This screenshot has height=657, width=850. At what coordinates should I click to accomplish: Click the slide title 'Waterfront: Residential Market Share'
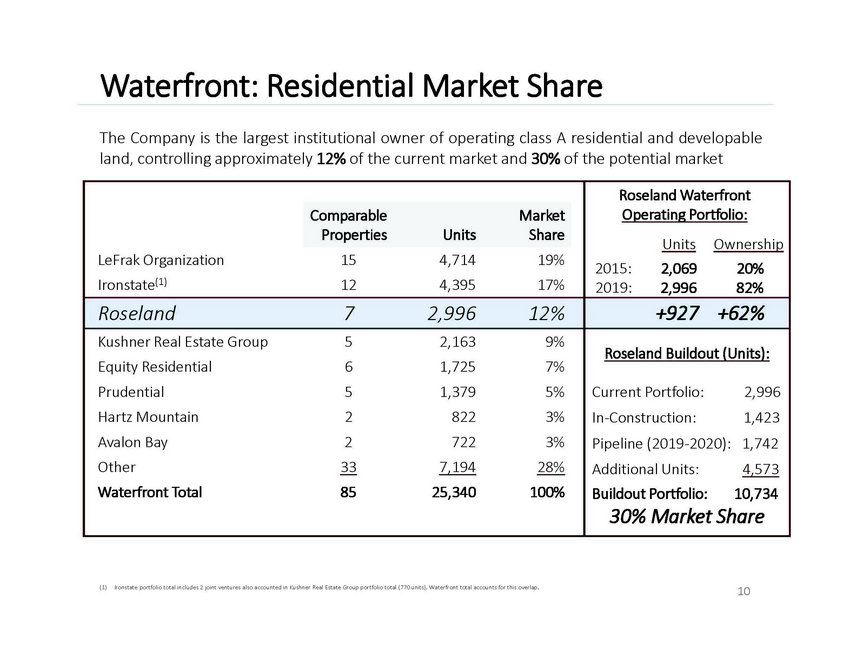(x=351, y=86)
